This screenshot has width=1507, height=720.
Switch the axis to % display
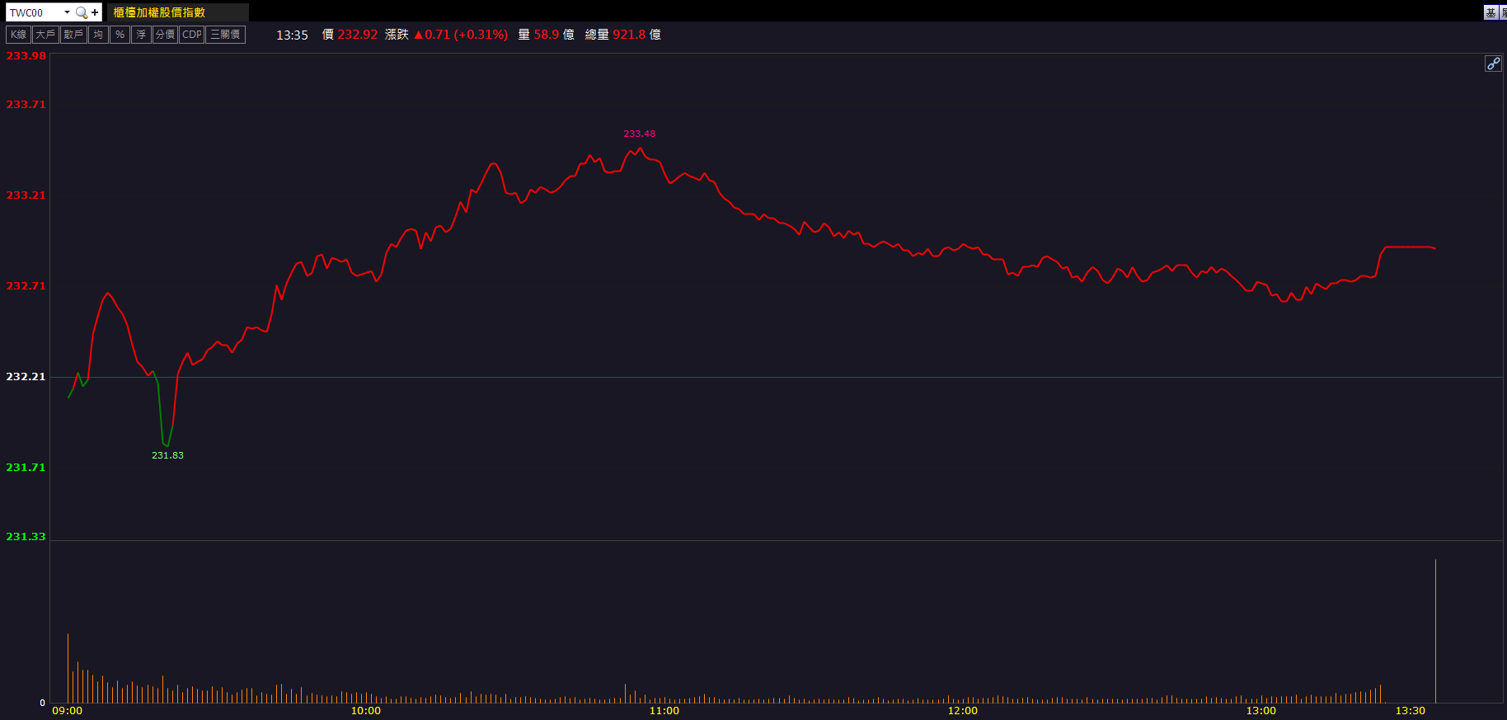(119, 35)
